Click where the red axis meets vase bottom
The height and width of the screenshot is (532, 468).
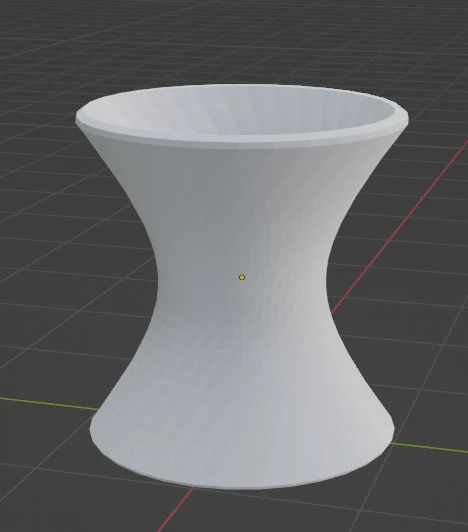pyautogui.click(x=193, y=488)
